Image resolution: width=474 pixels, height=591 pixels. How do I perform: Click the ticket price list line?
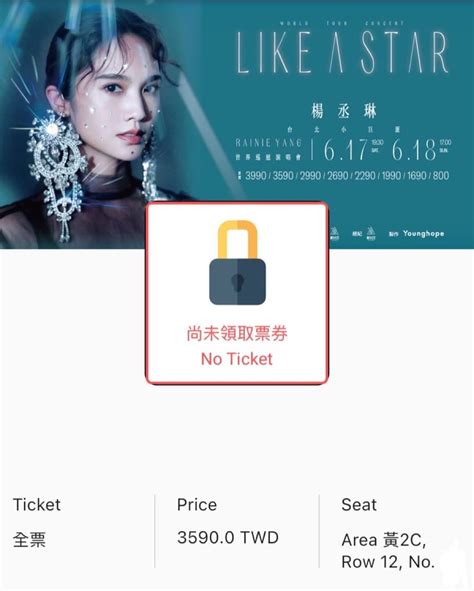point(344,176)
